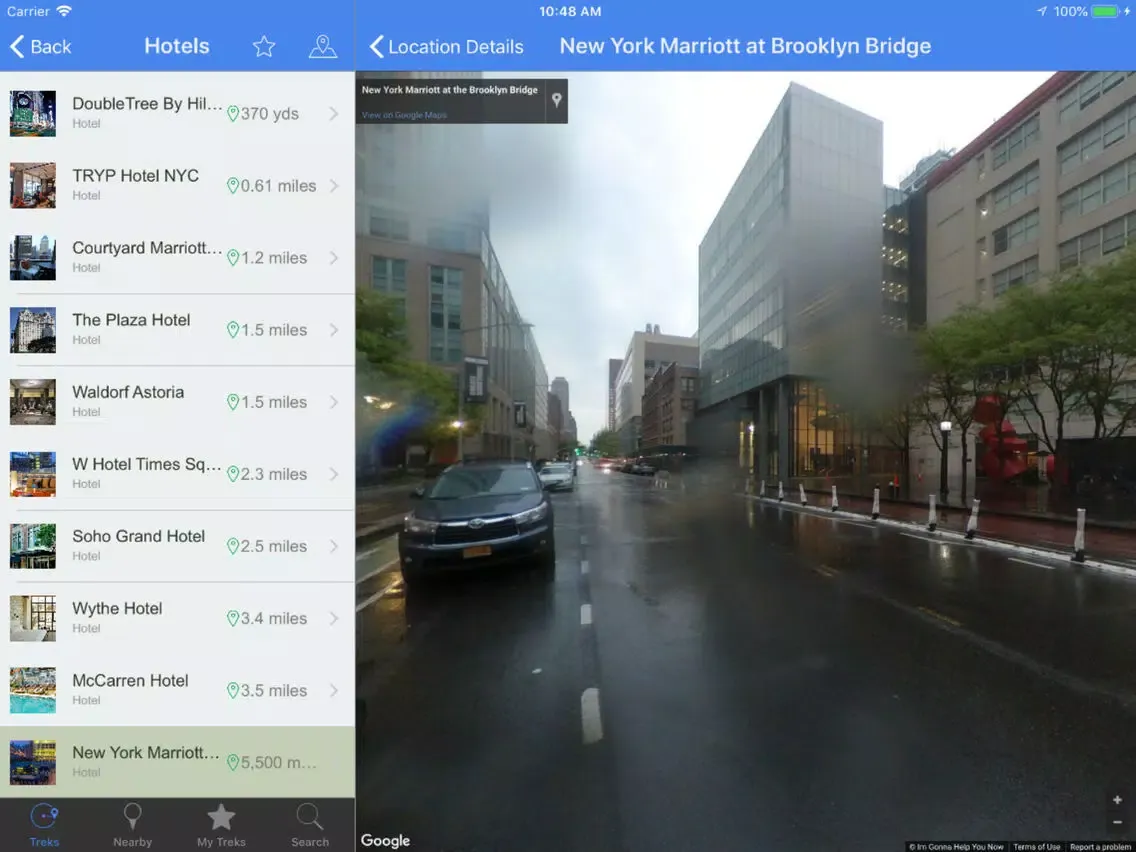Click the pin icon beside 1.2 miles

(x=233, y=258)
